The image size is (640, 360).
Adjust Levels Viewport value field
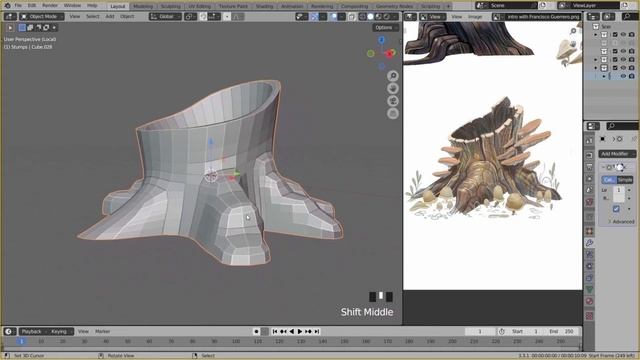point(619,190)
